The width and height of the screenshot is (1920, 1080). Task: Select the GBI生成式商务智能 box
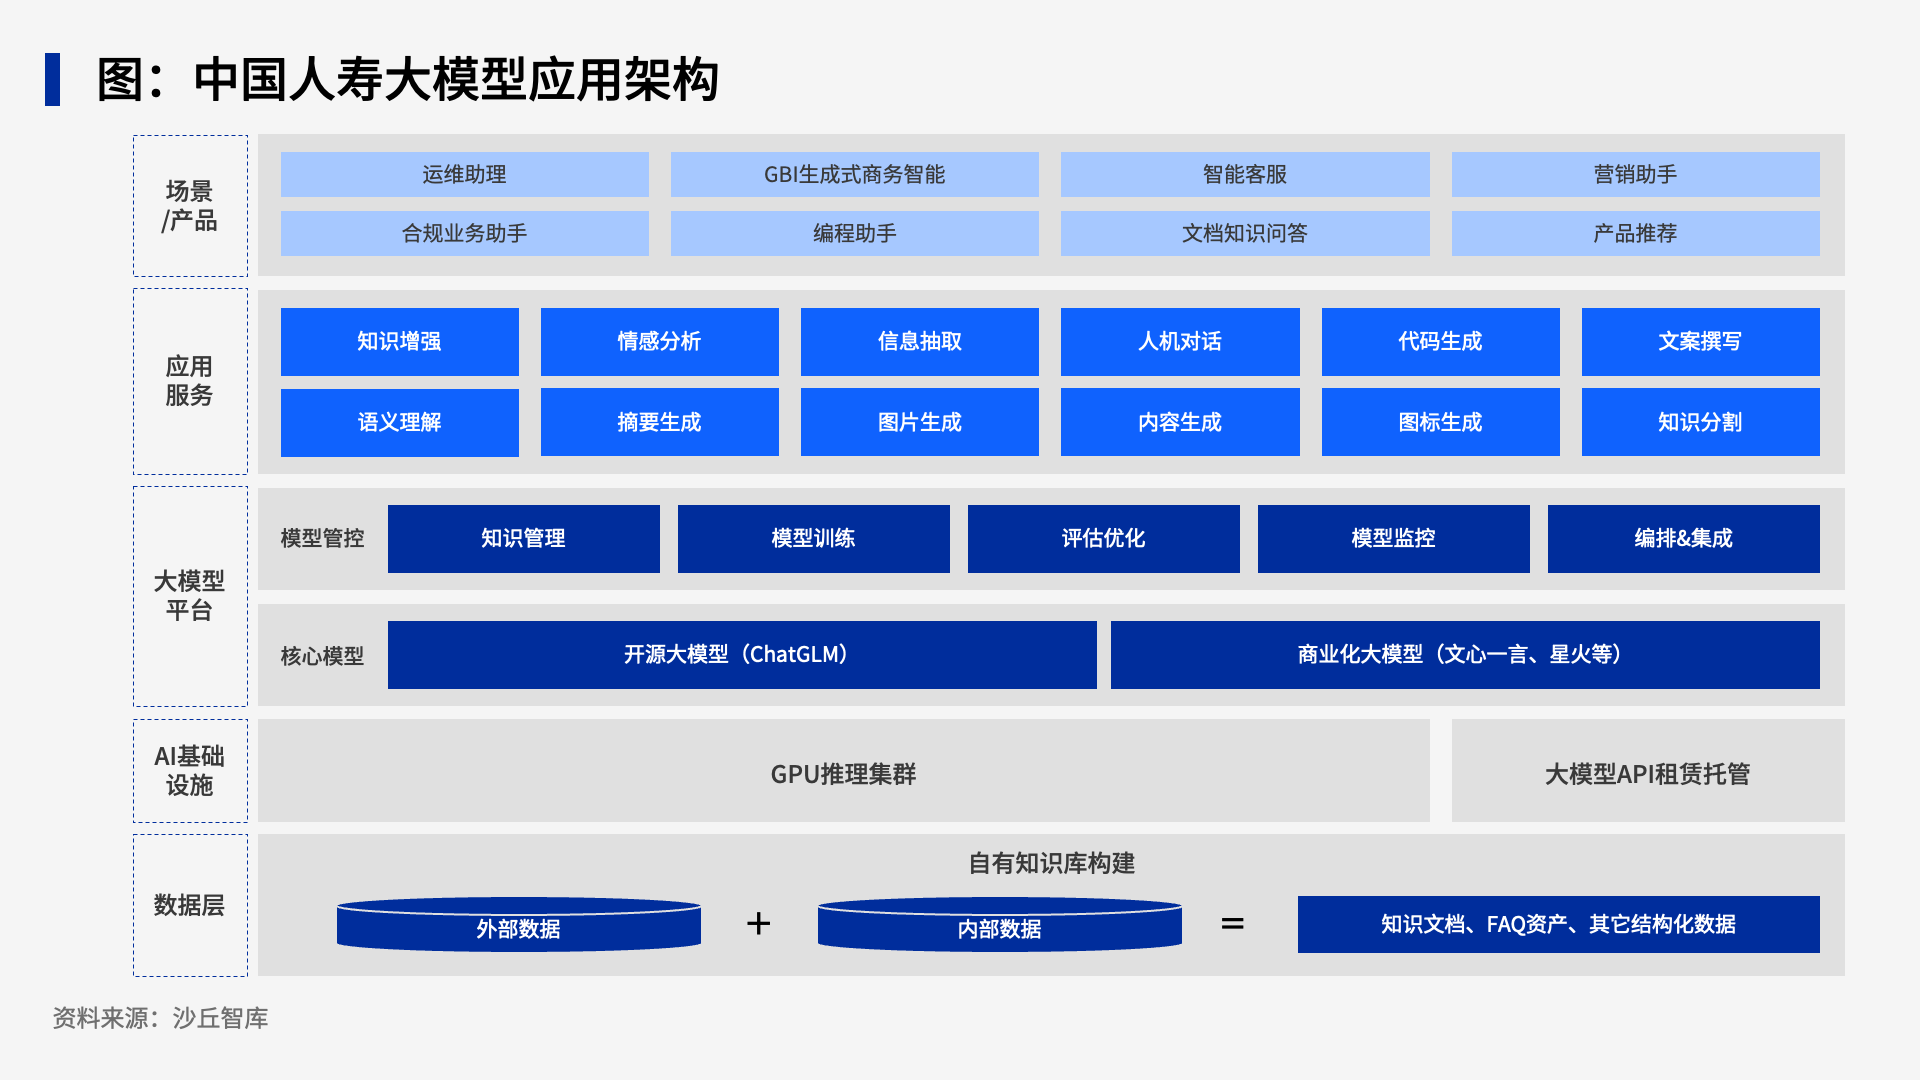point(854,174)
